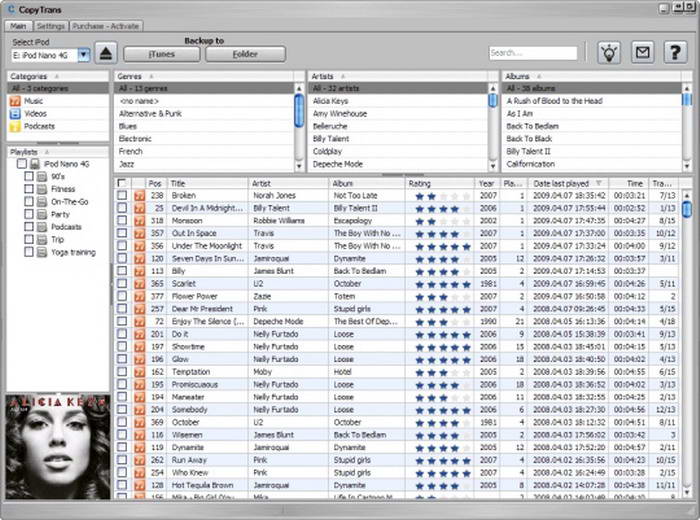This screenshot has width=700, height=520.
Task: Toggle the select-all checkbox in track header
Action: pyautogui.click(x=122, y=183)
